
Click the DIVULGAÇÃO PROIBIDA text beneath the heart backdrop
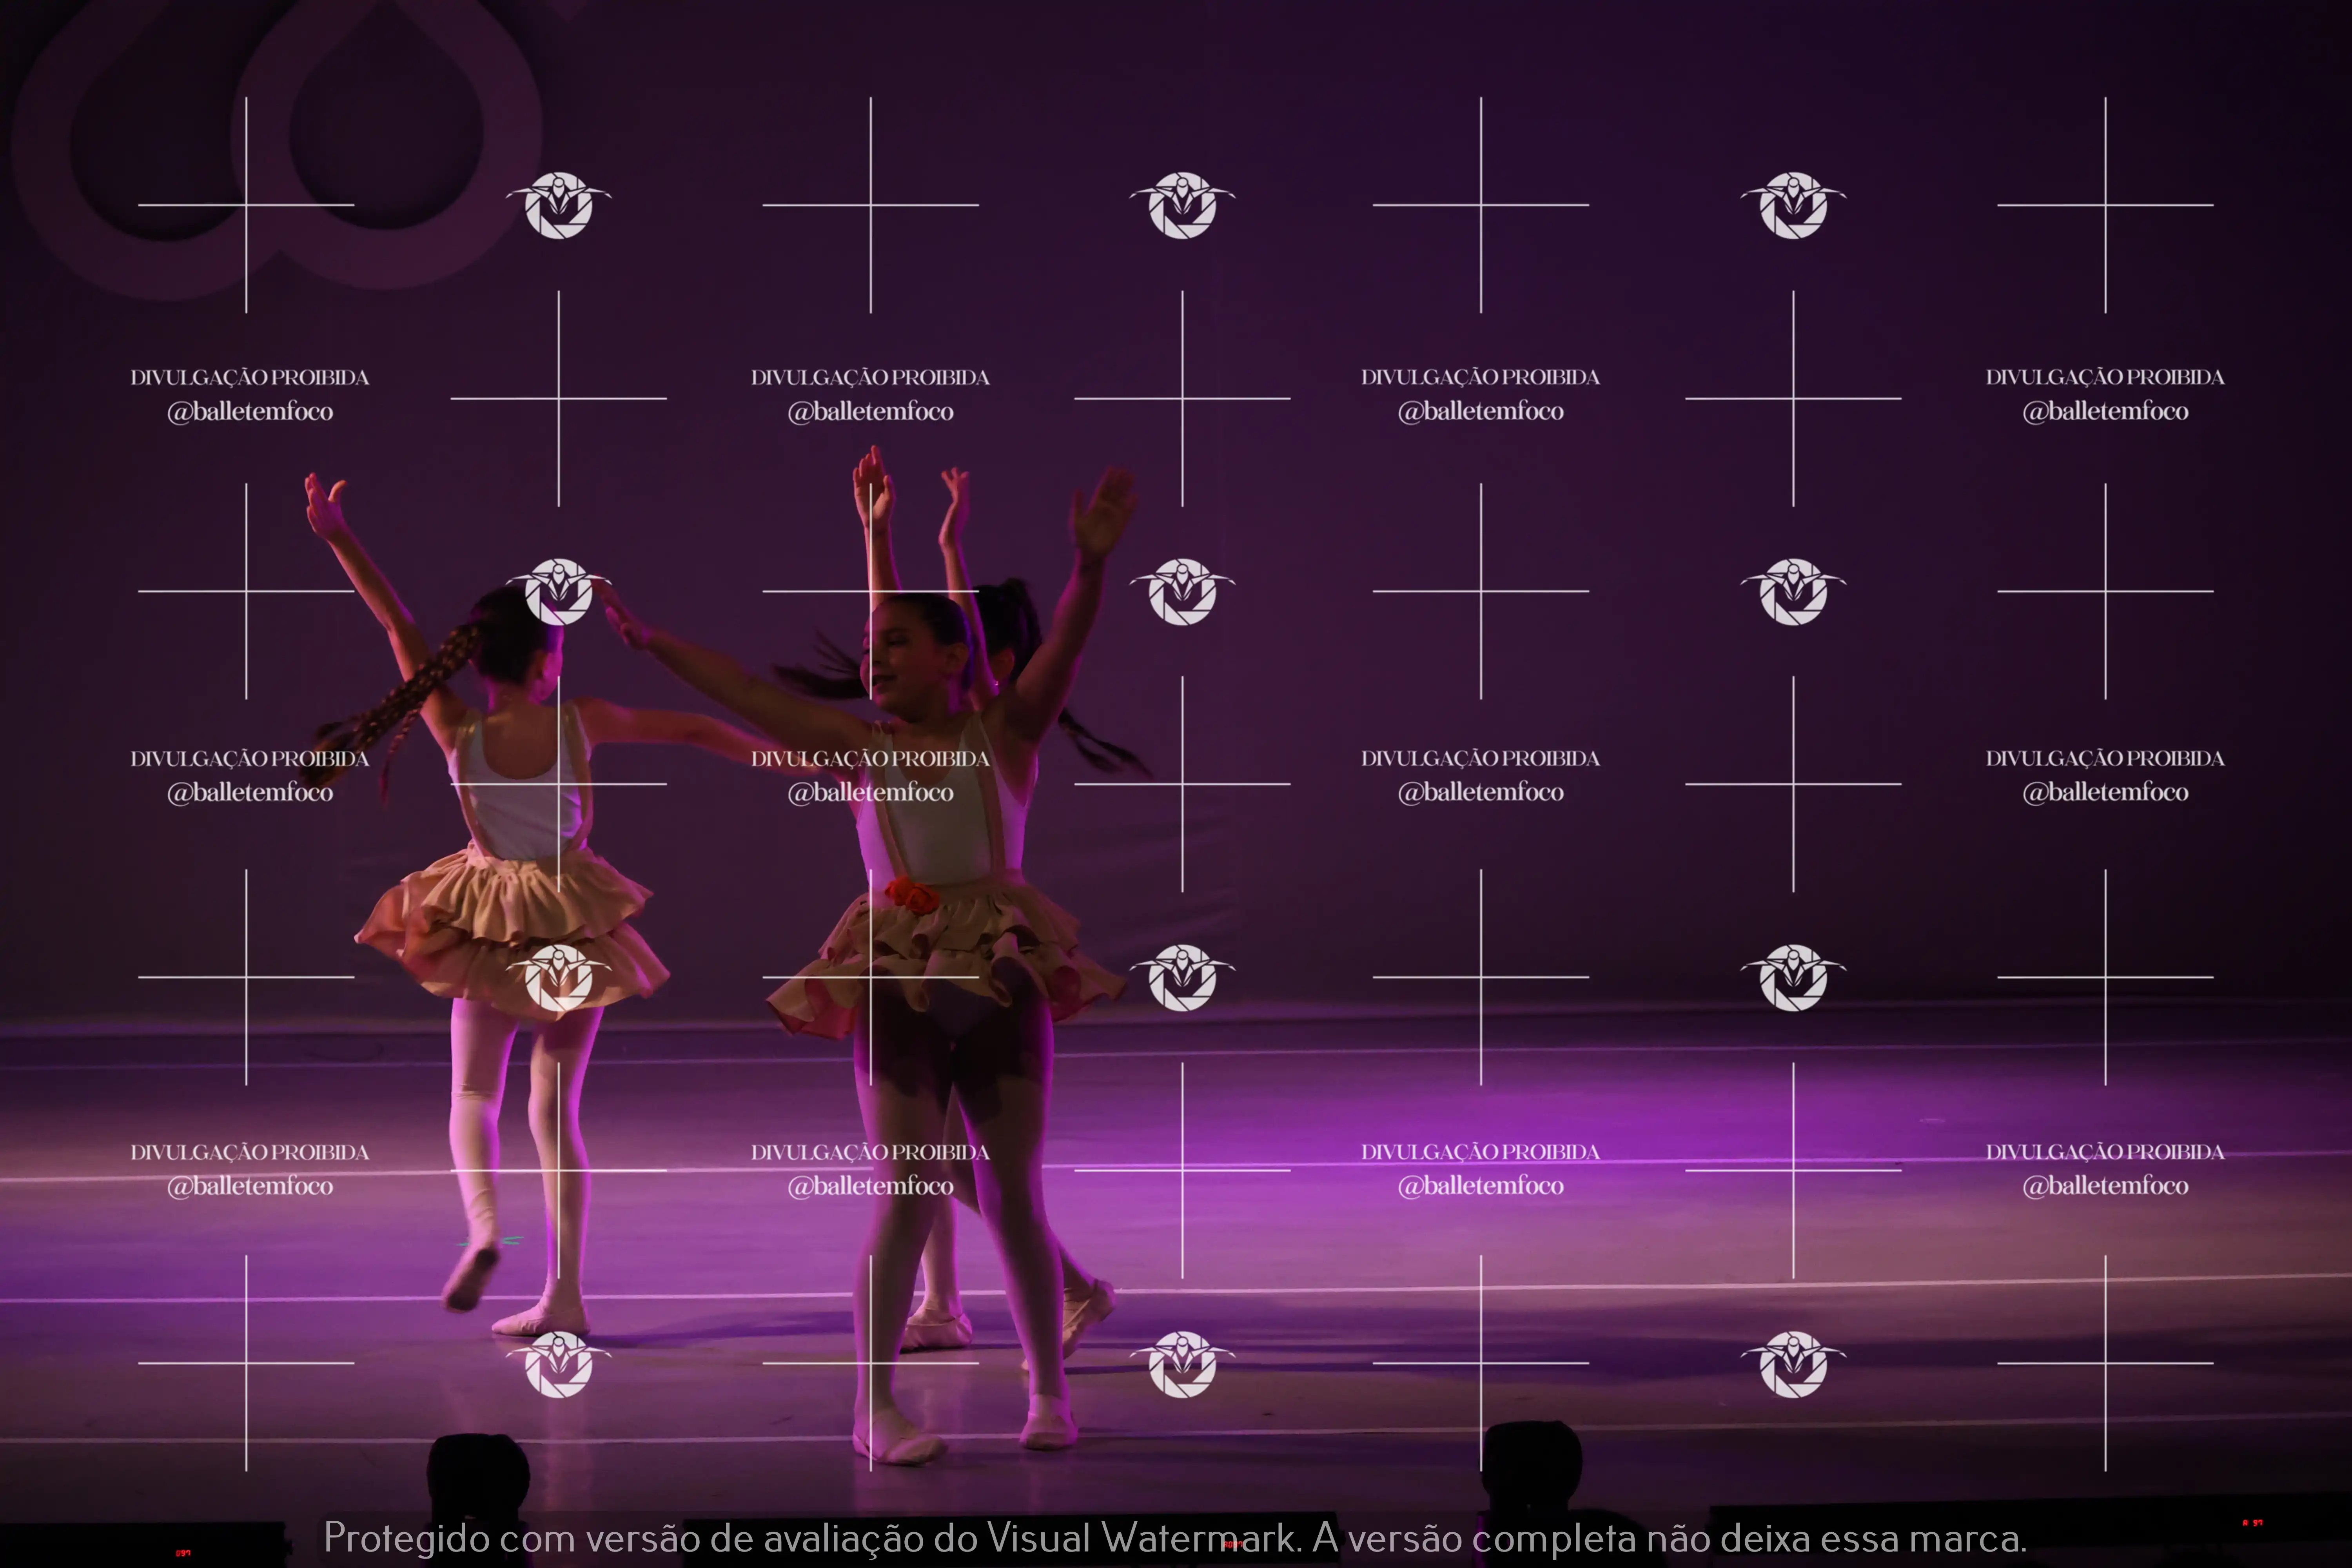coord(250,377)
